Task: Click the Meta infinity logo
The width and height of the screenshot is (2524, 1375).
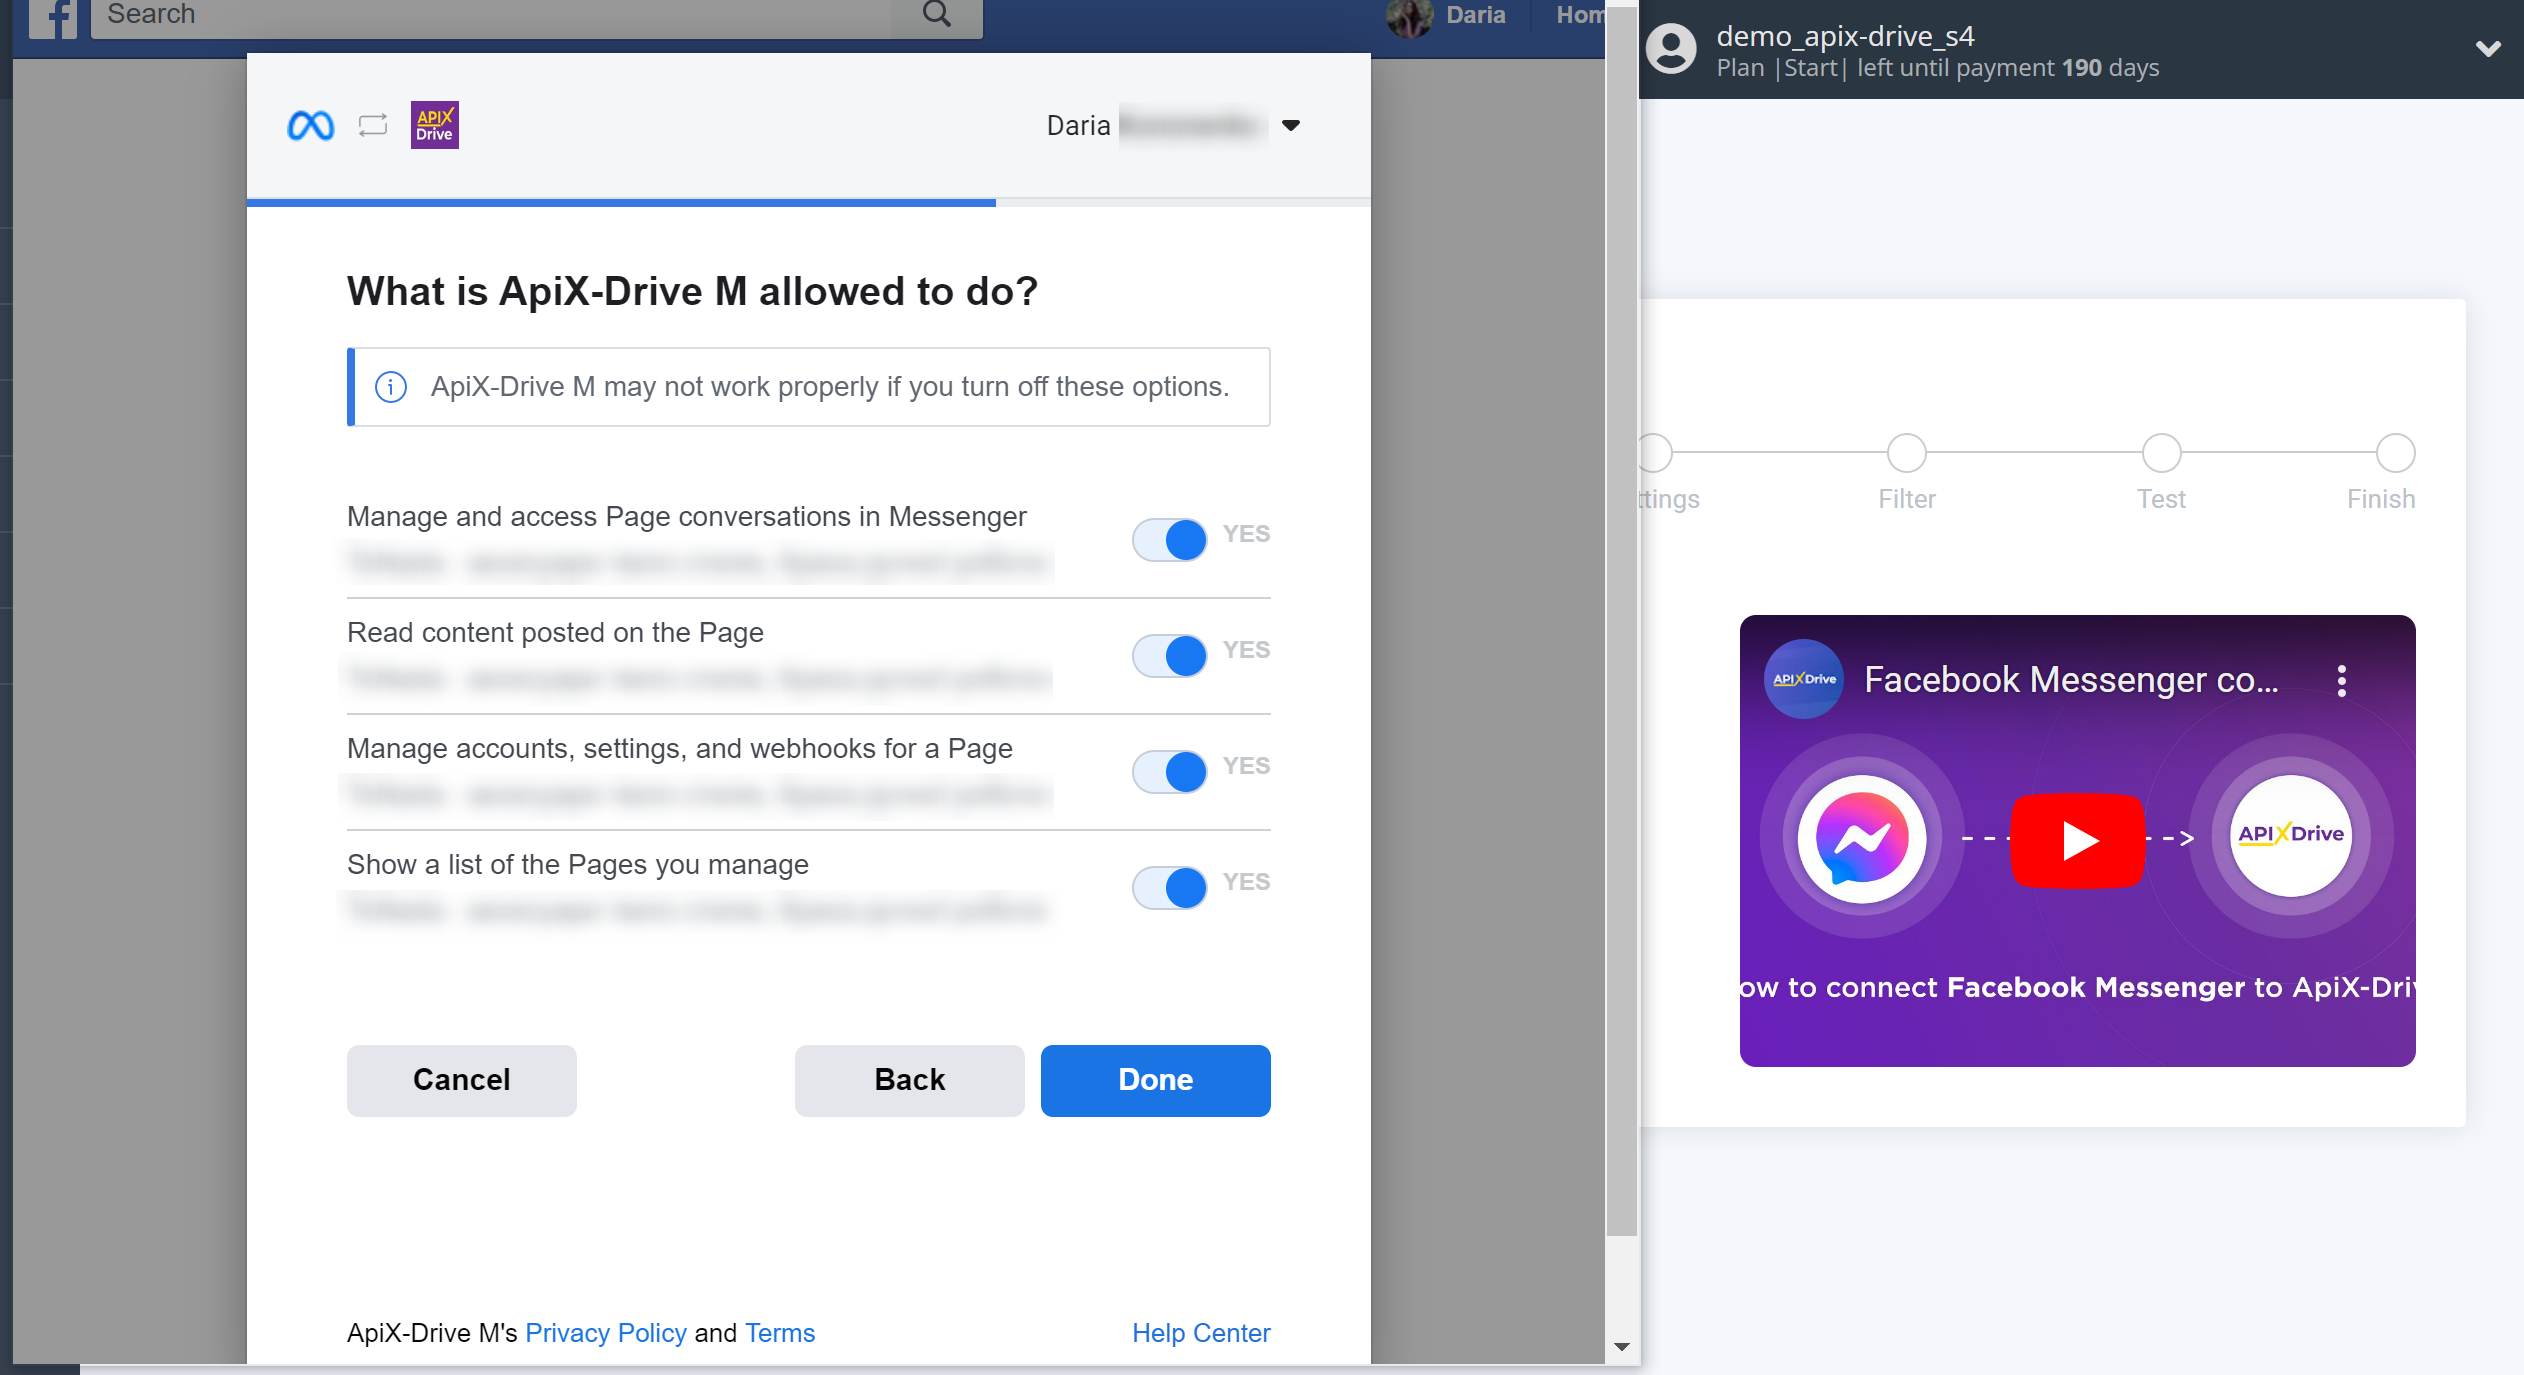Action: click(311, 126)
